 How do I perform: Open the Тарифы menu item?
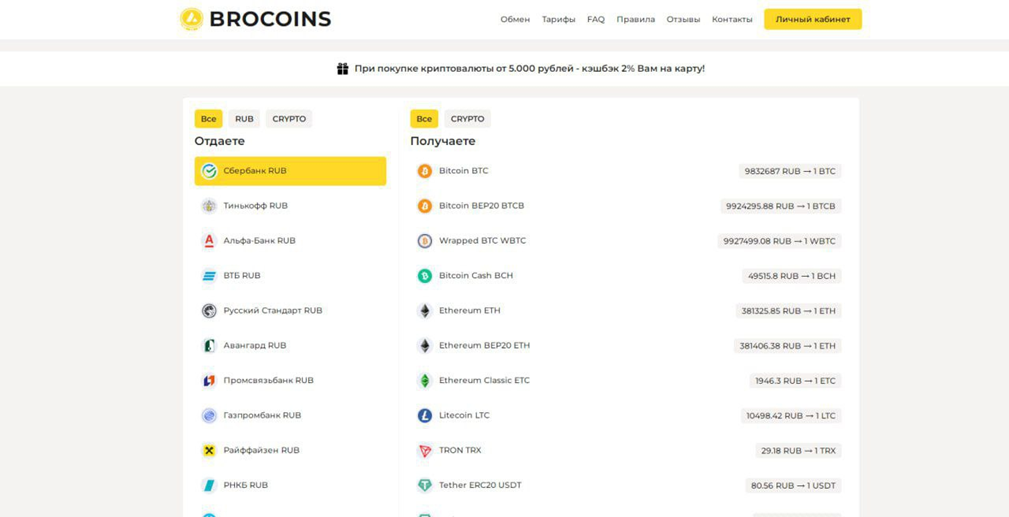coord(558,20)
